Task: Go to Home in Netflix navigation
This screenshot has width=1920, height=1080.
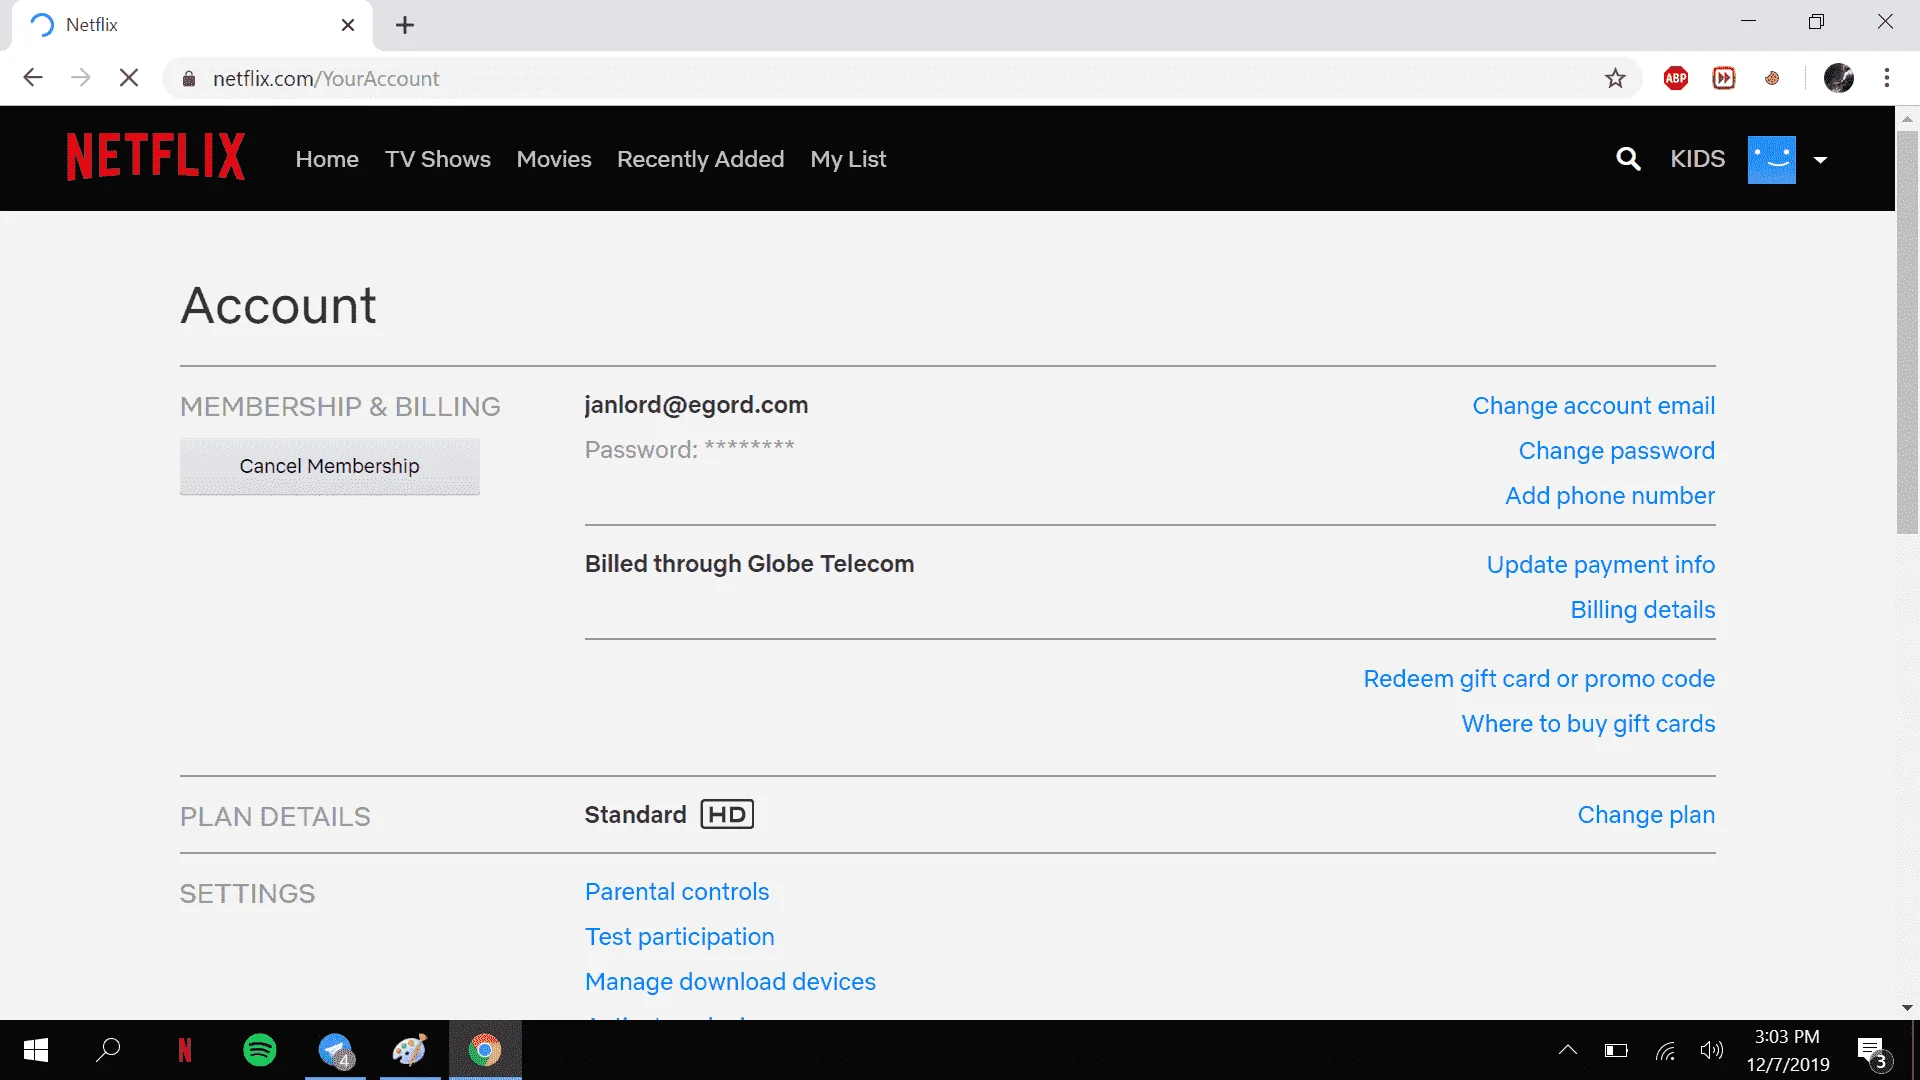Action: coord(327,159)
